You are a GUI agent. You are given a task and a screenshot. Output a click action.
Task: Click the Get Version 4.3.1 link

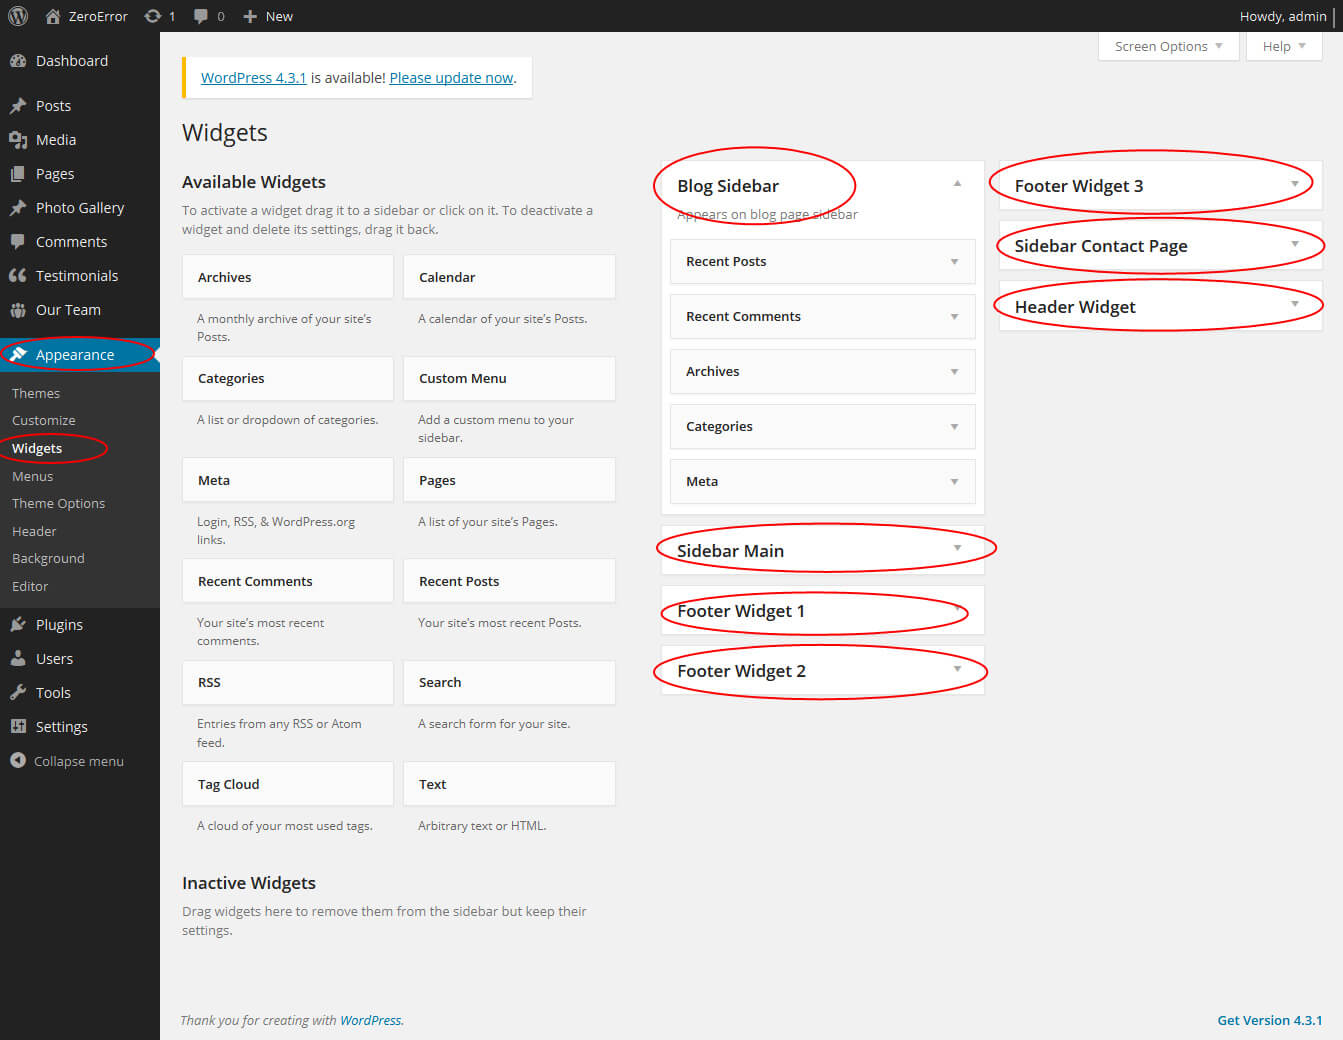point(1269,1020)
